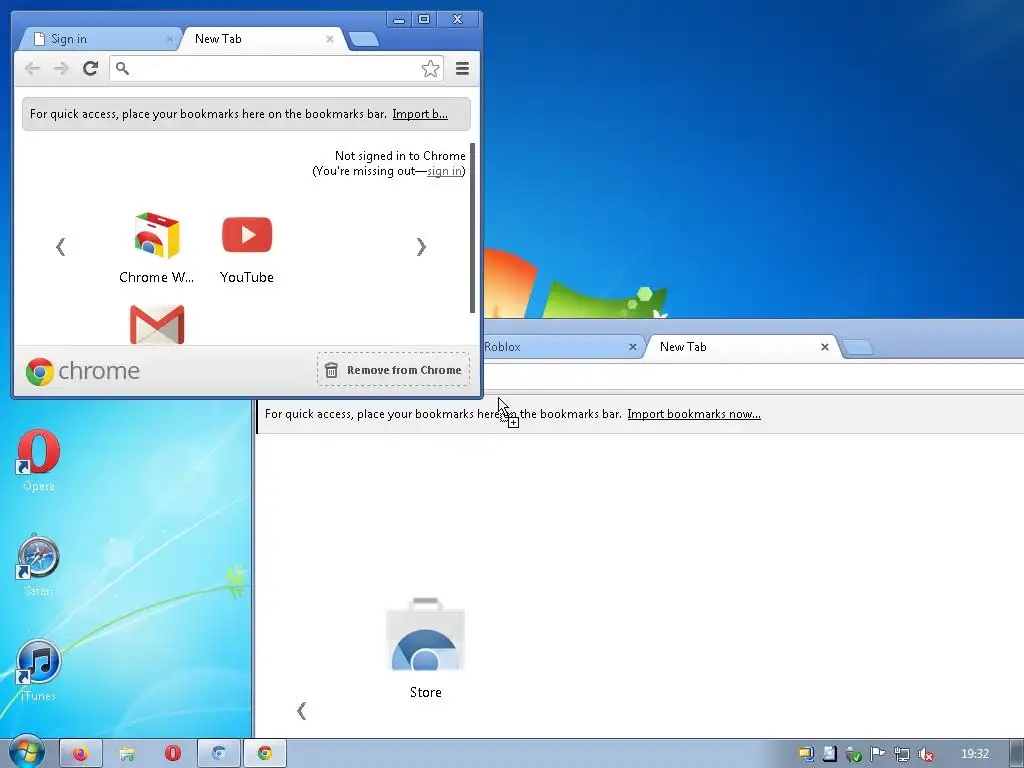Click Show desktop button at taskbar end
This screenshot has height=768, width=1024.
(1016, 753)
